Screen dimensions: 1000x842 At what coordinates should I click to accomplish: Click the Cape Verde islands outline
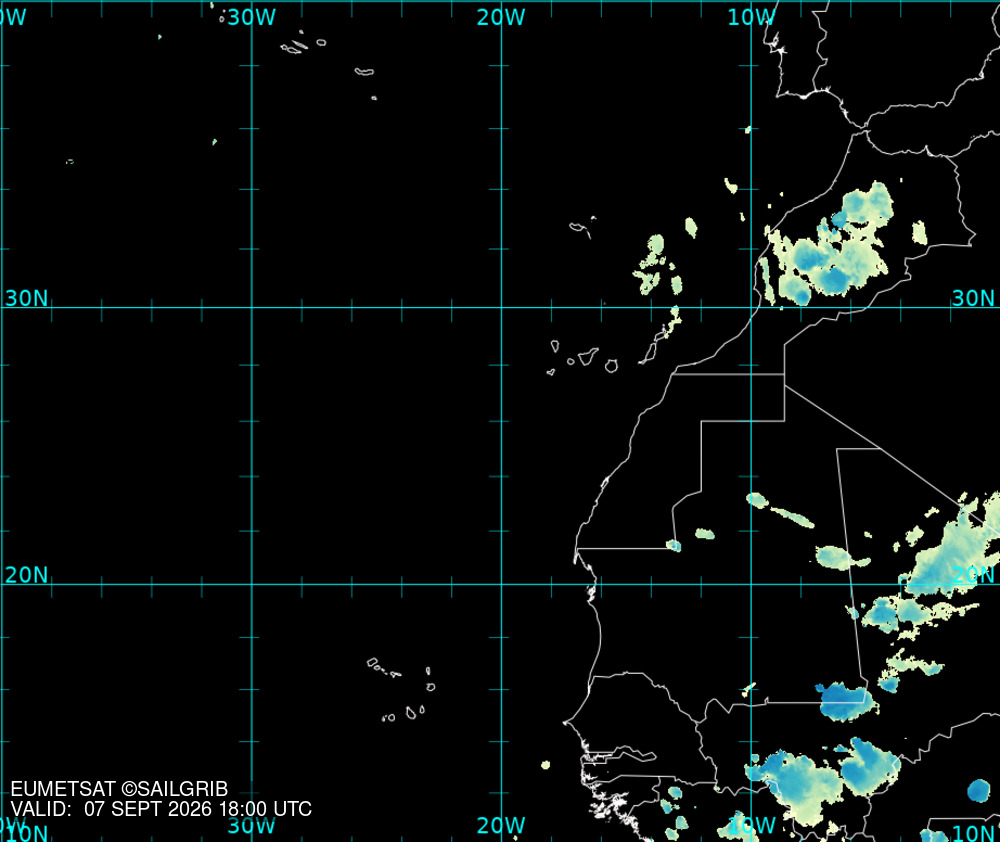tap(402, 690)
